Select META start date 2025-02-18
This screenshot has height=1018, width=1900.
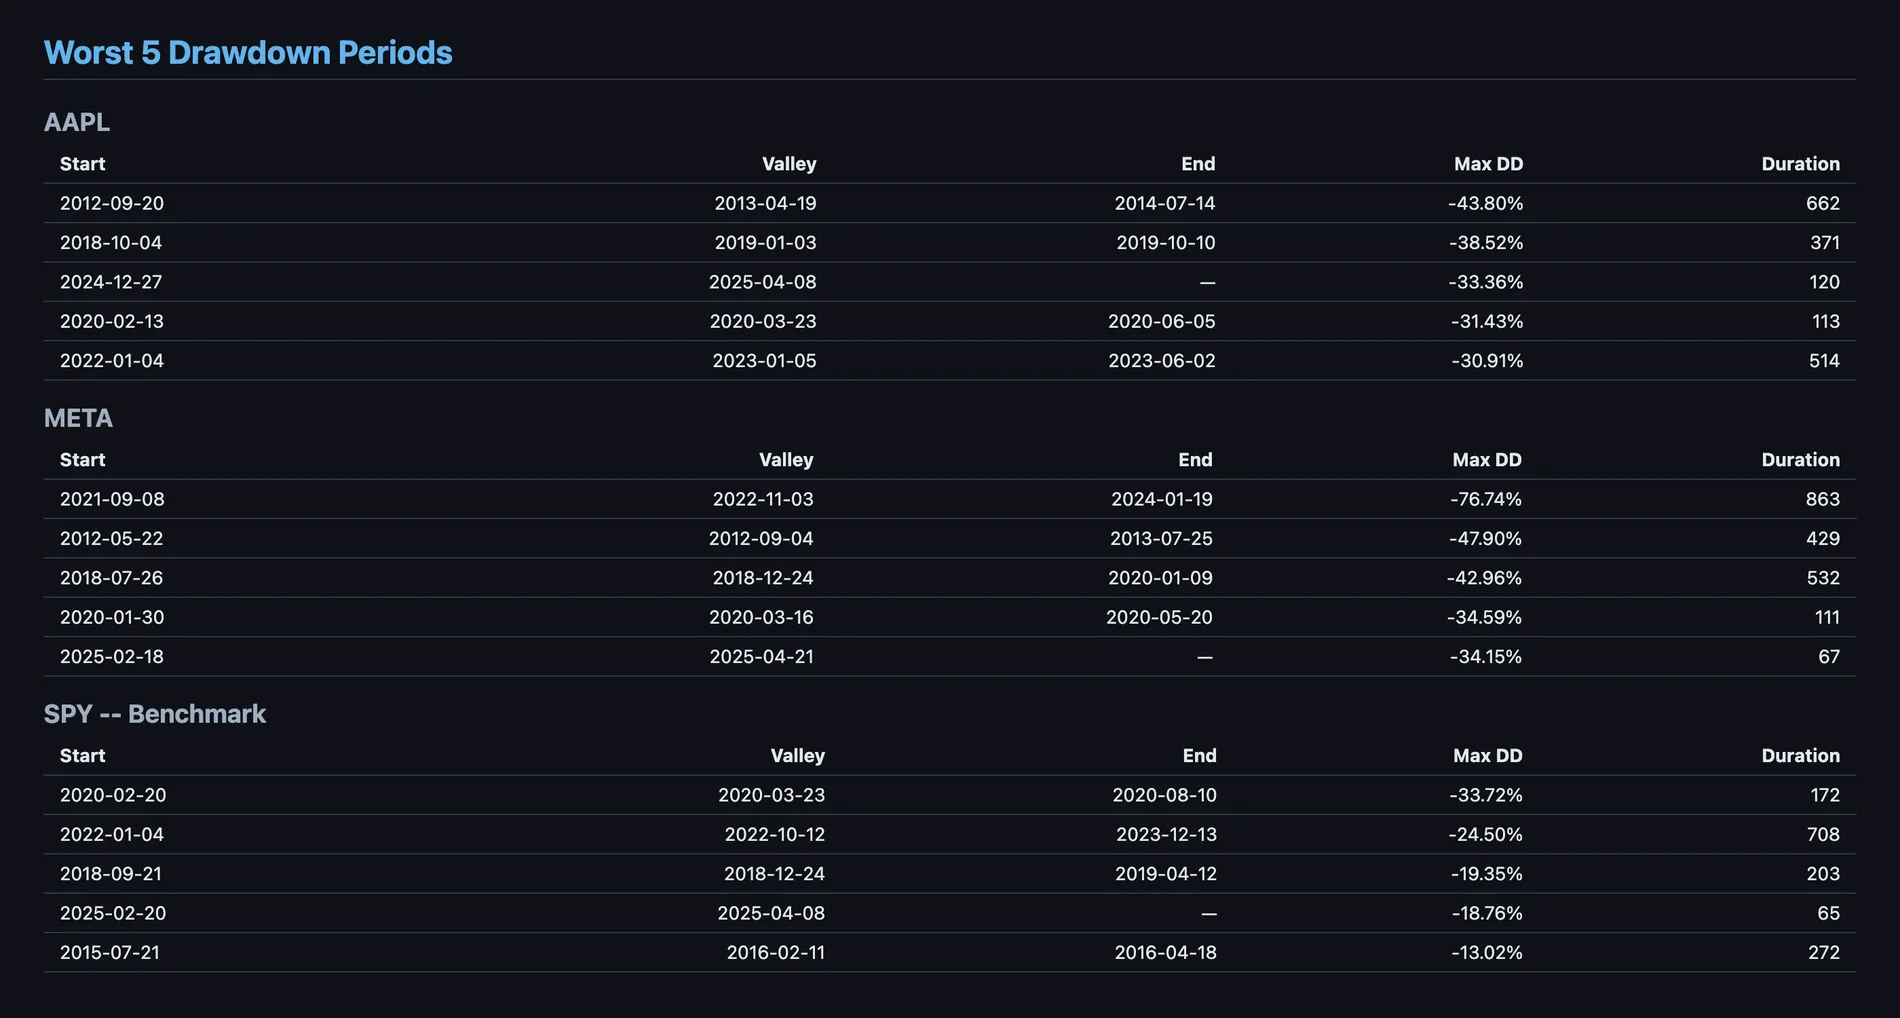(112, 657)
